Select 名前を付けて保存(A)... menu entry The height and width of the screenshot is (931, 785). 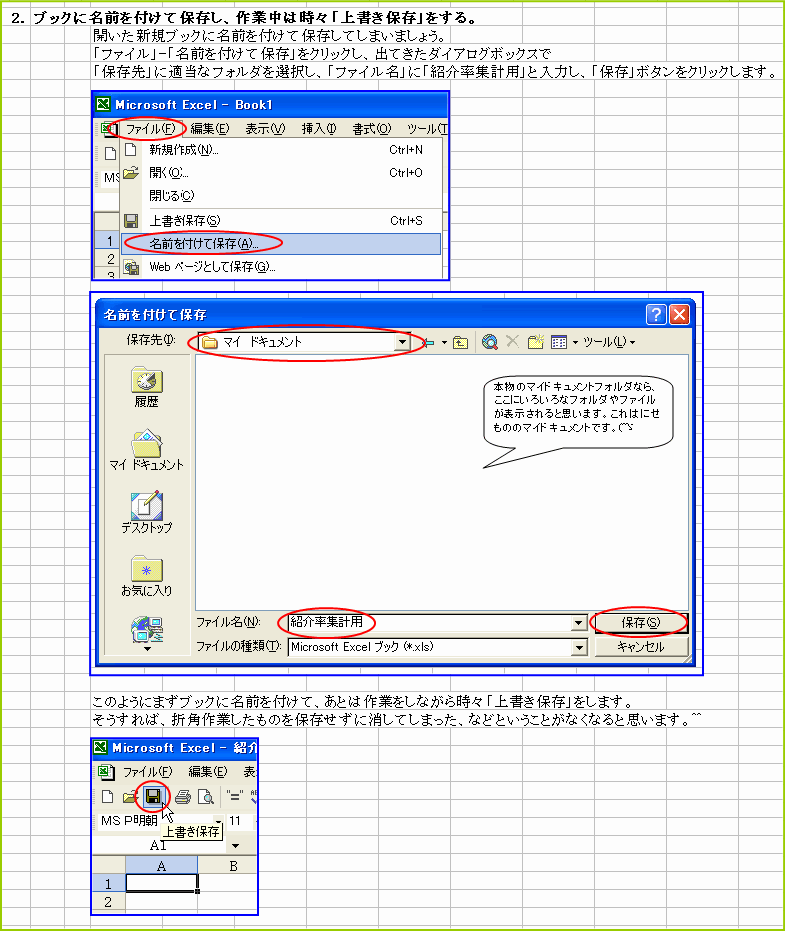point(281,243)
